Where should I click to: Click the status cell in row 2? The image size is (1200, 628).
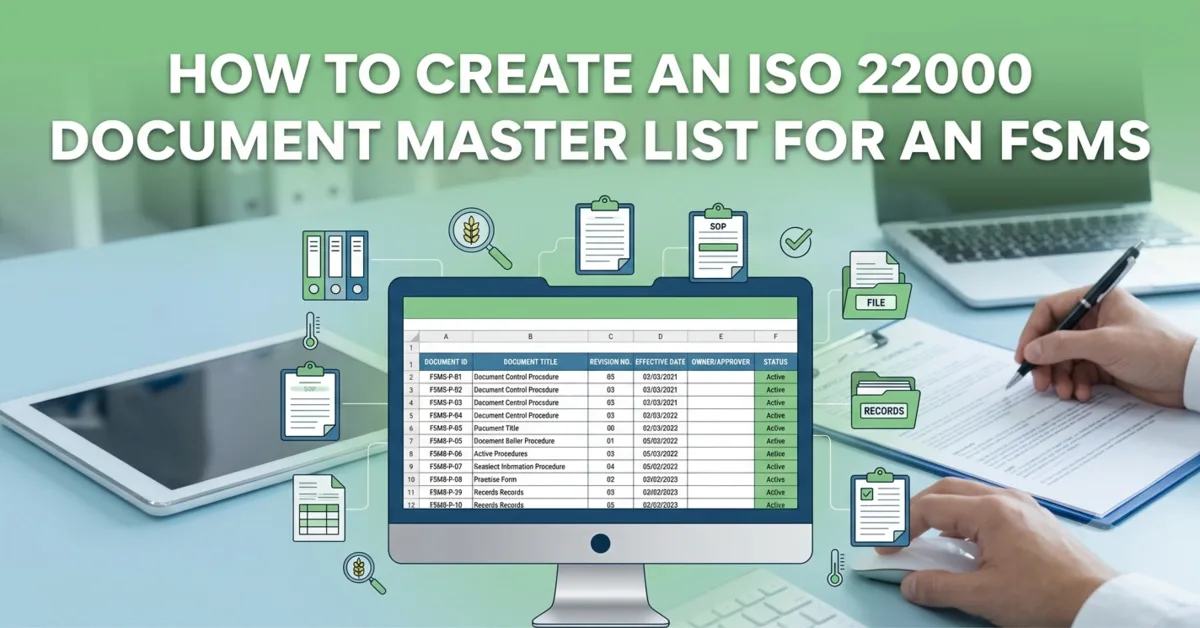pyautogui.click(x=776, y=377)
